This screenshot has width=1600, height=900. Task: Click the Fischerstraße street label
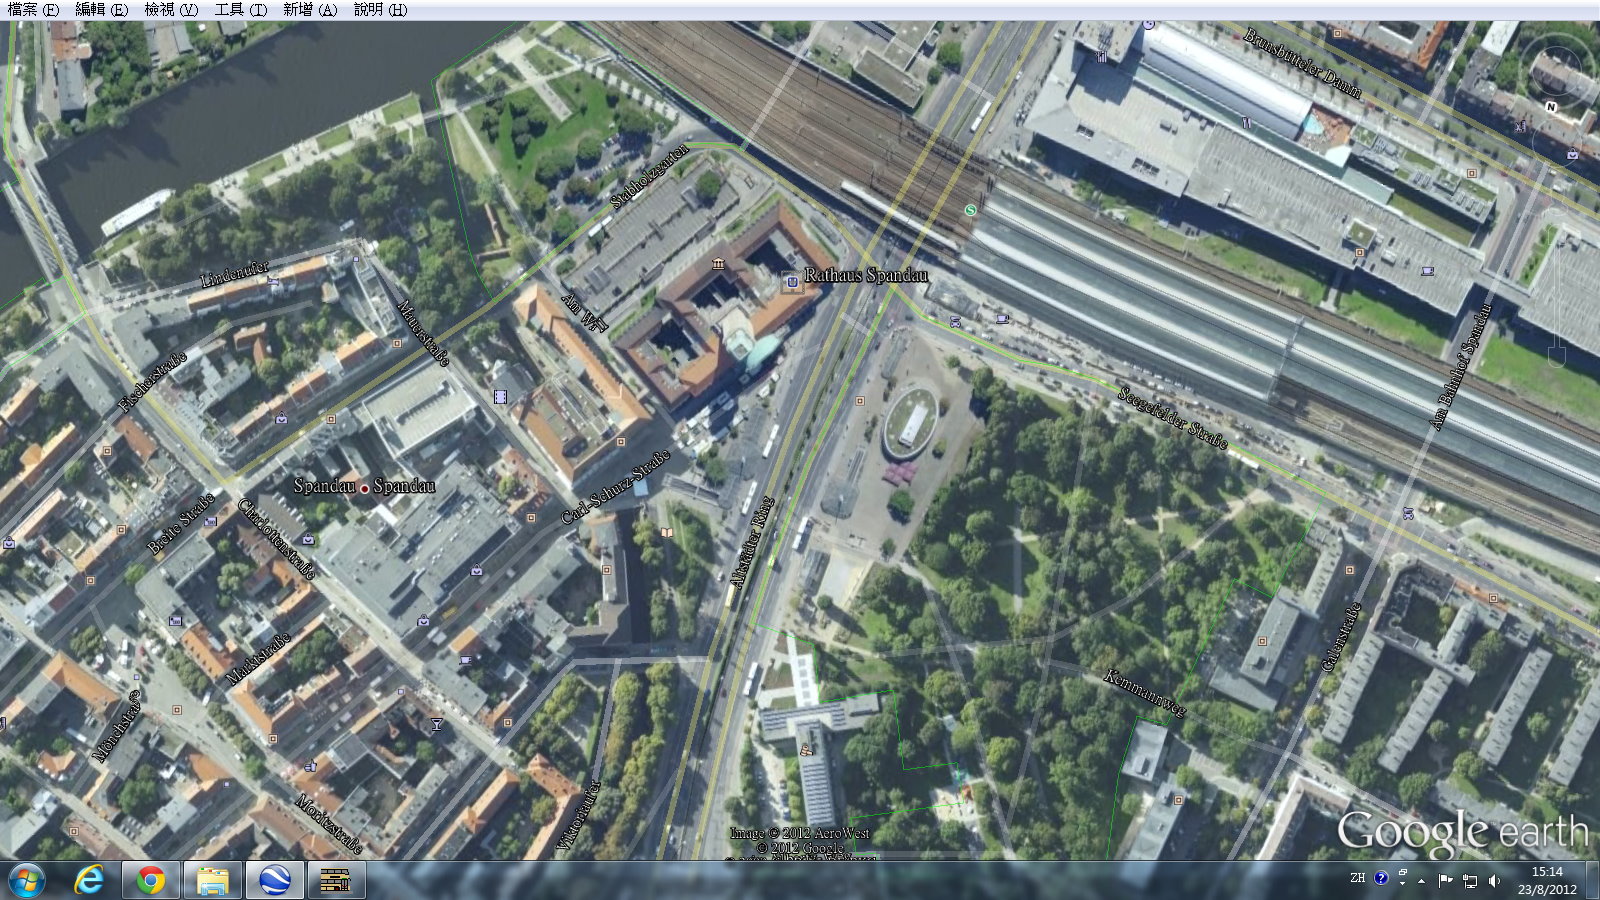[x=153, y=382]
